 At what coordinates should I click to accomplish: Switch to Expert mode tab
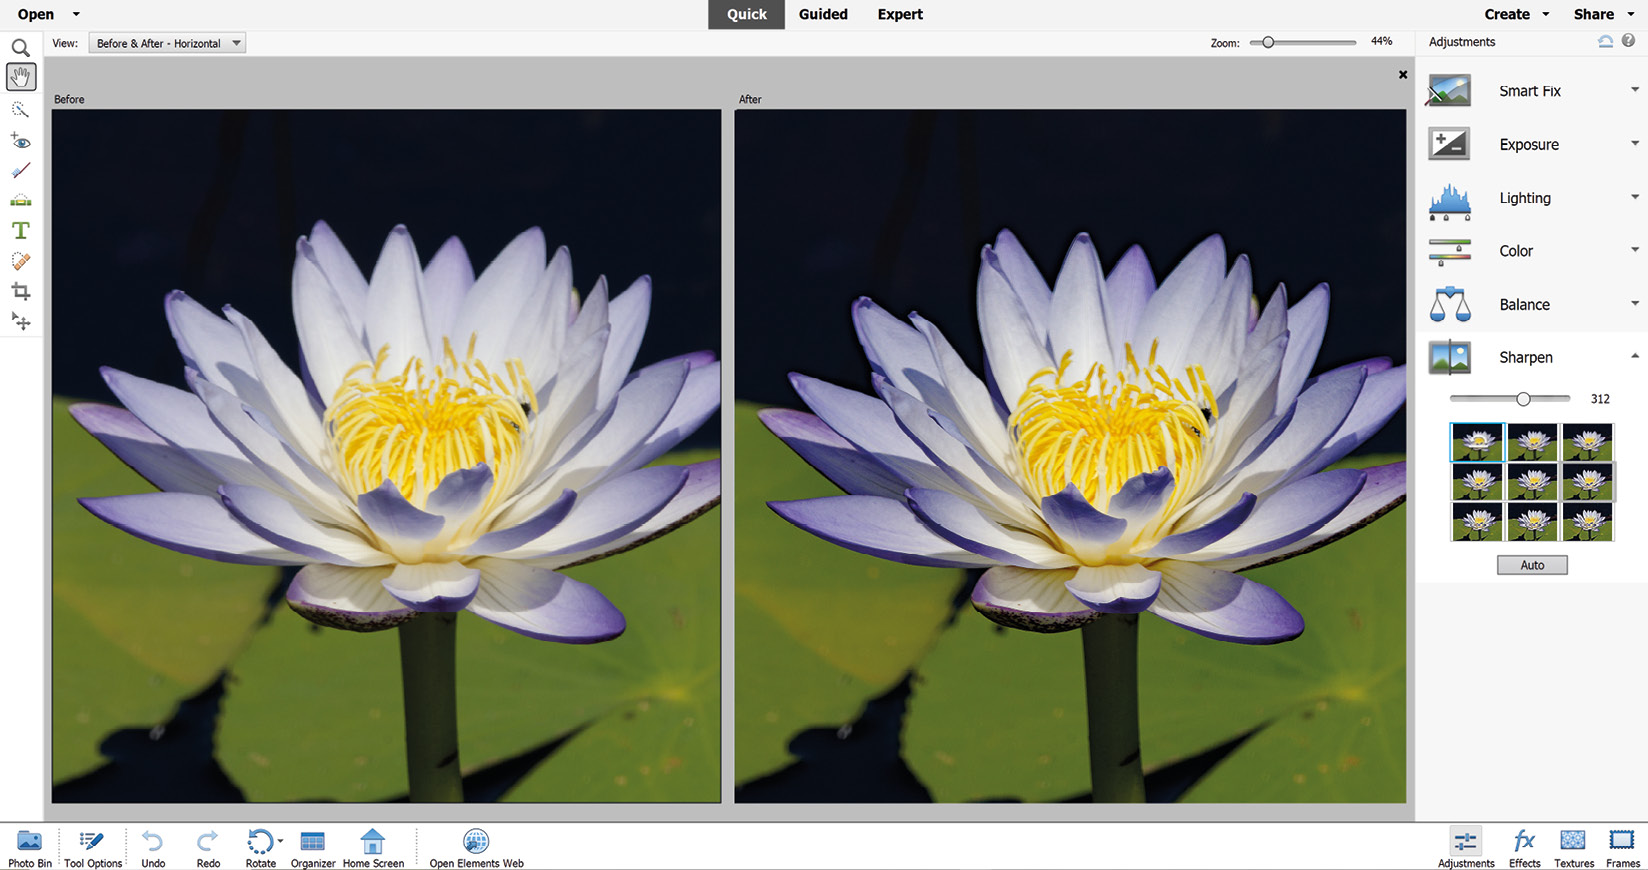coord(900,14)
